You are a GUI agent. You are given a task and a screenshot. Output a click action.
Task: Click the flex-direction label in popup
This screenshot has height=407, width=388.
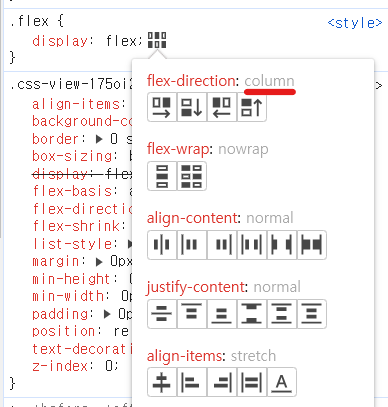[192, 81]
